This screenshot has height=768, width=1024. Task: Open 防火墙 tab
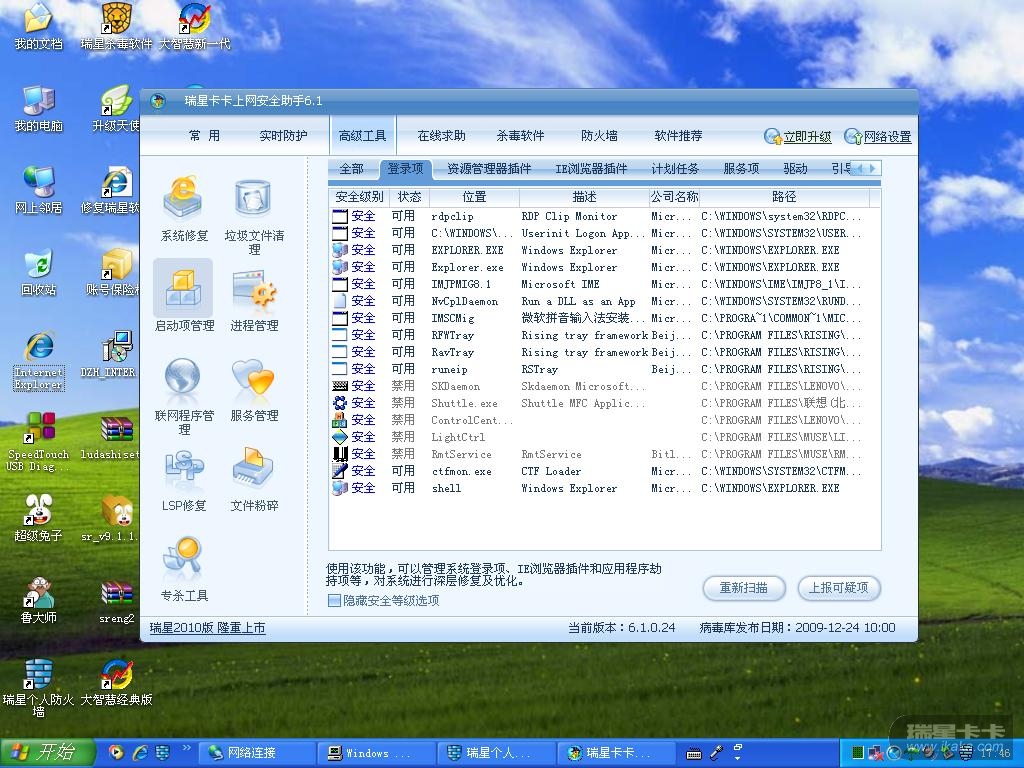pos(599,136)
